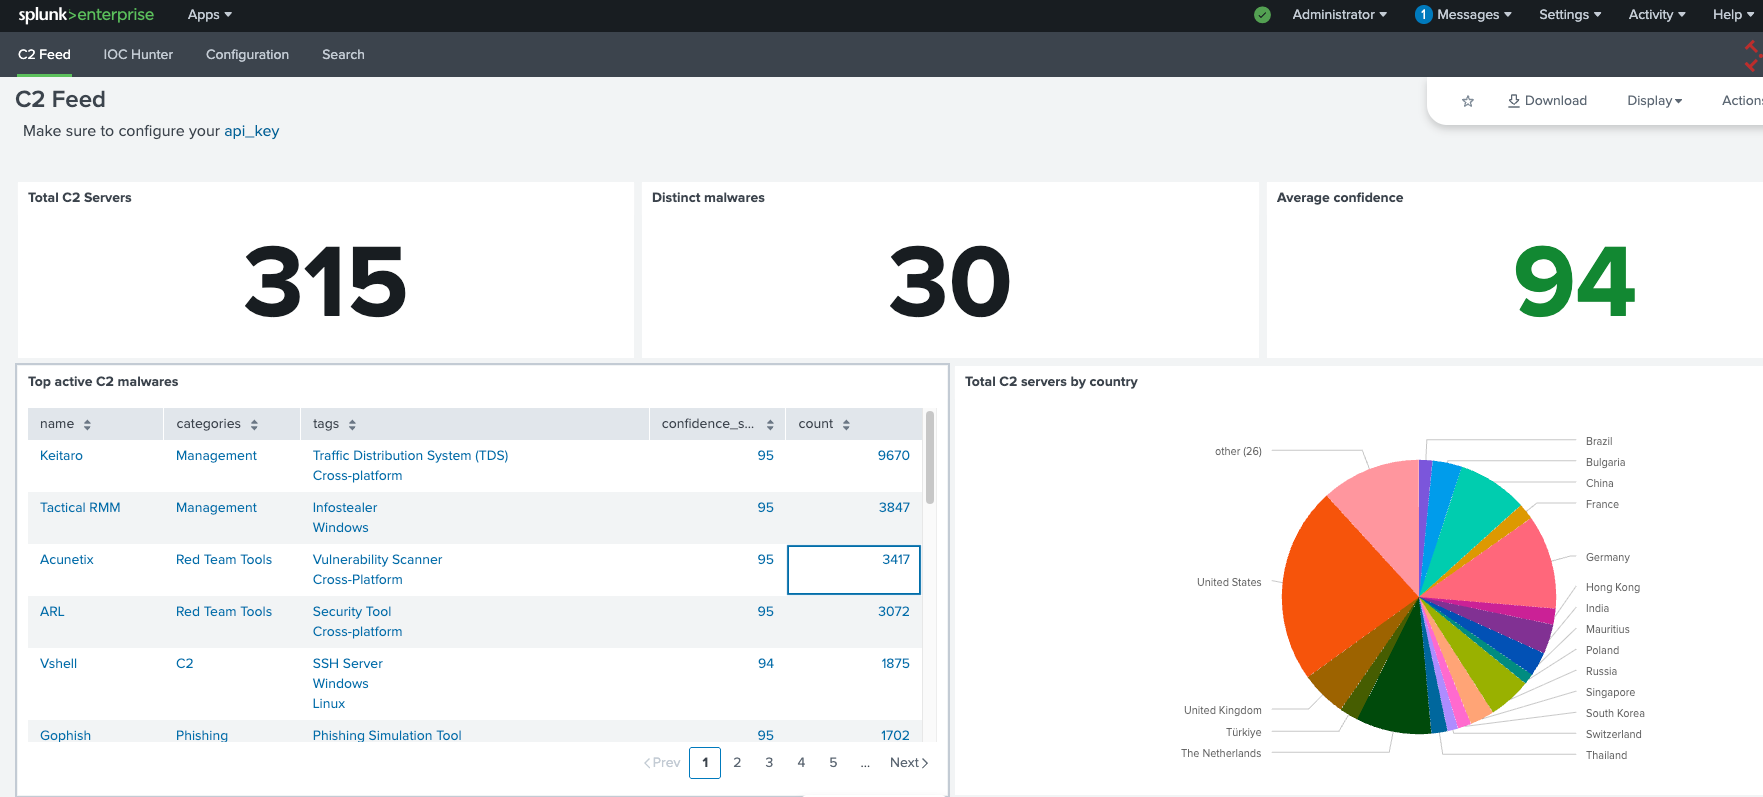Click the Germany chart label
The height and width of the screenshot is (797, 1763).
pyautogui.click(x=1607, y=557)
